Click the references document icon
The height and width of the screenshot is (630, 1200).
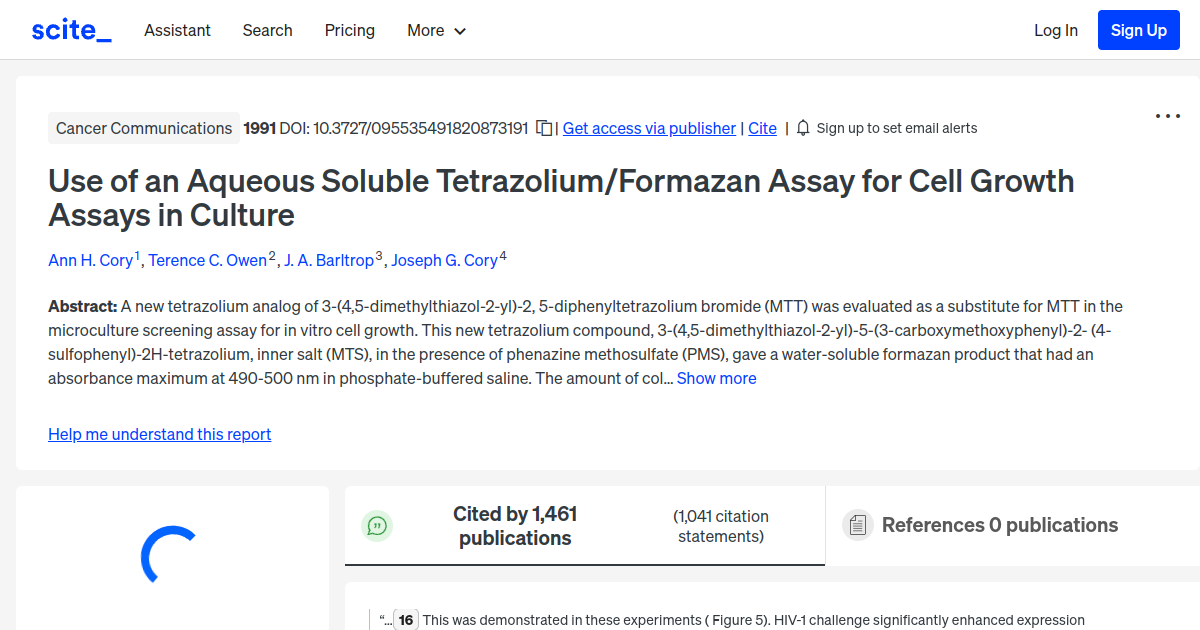[857, 524]
